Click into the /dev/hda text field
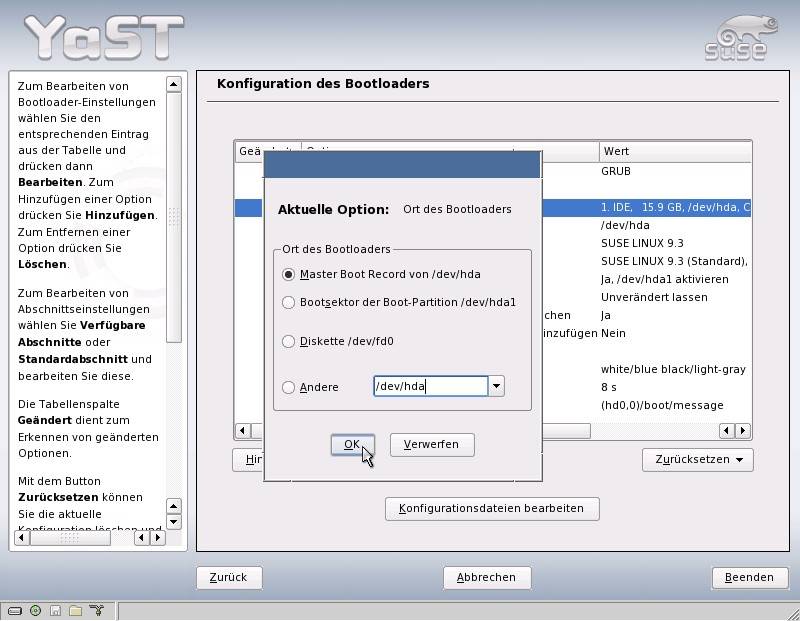 [430, 387]
